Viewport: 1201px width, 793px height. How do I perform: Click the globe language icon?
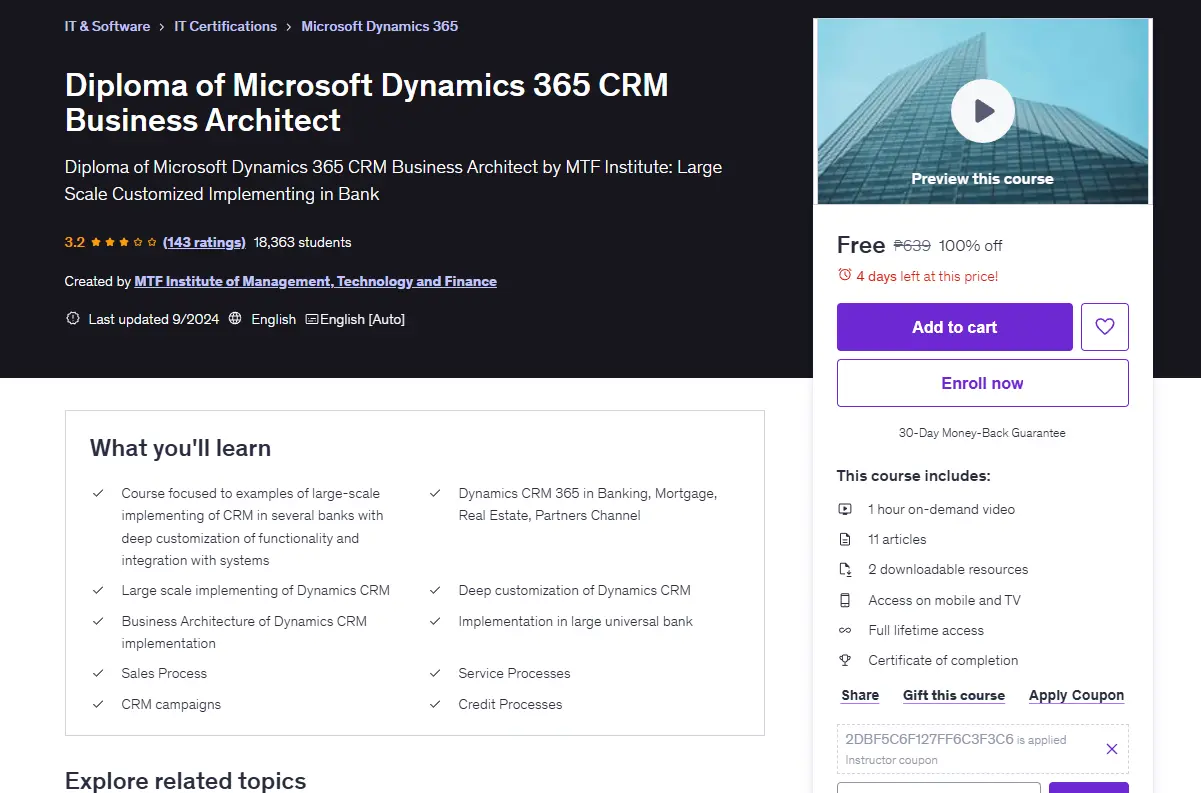(235, 319)
